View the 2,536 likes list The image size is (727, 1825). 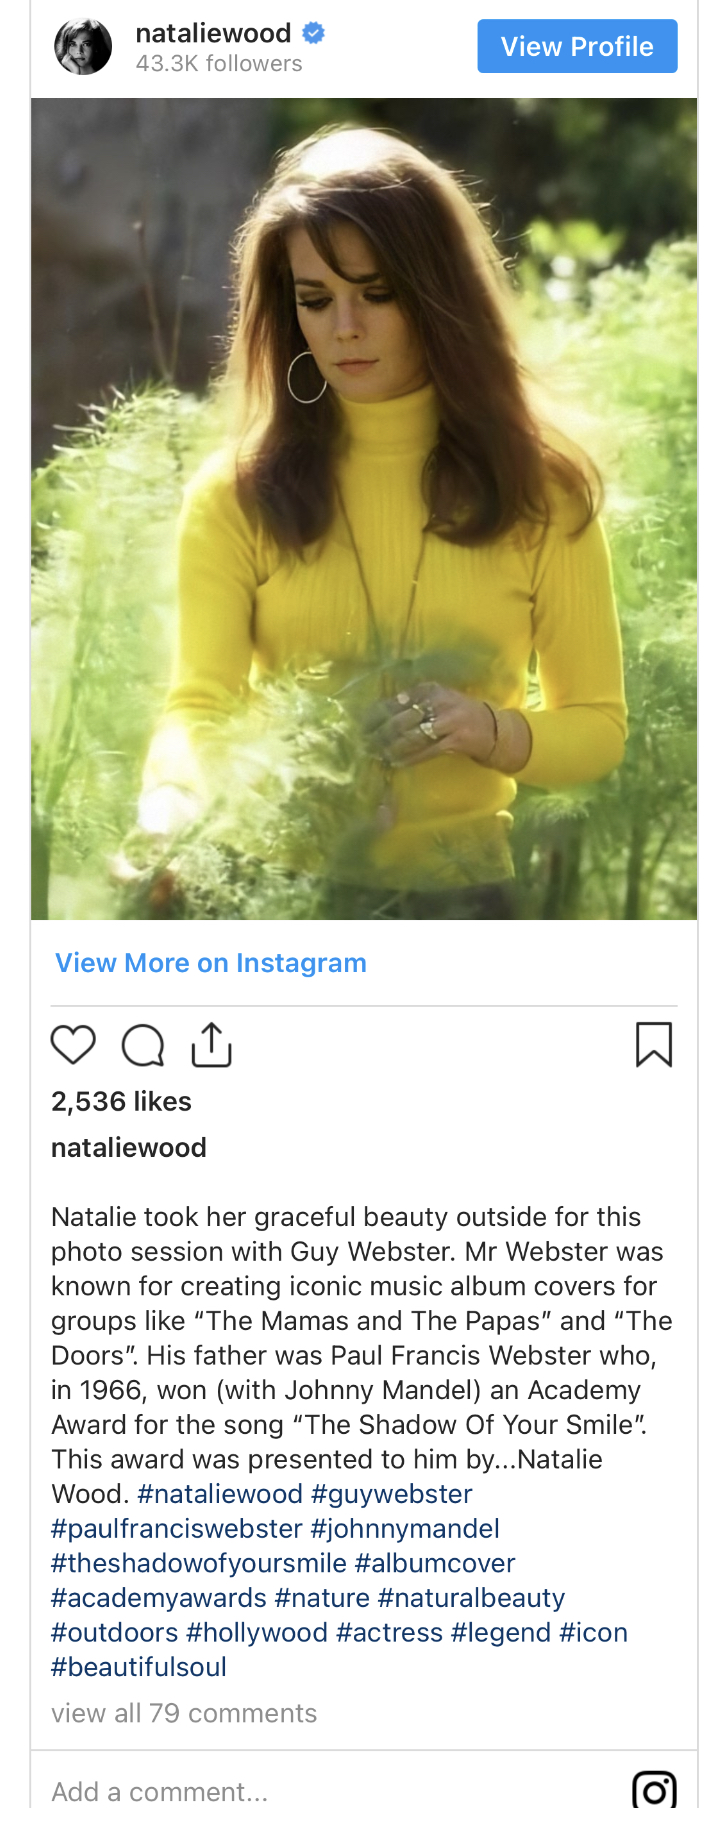[x=121, y=1102]
